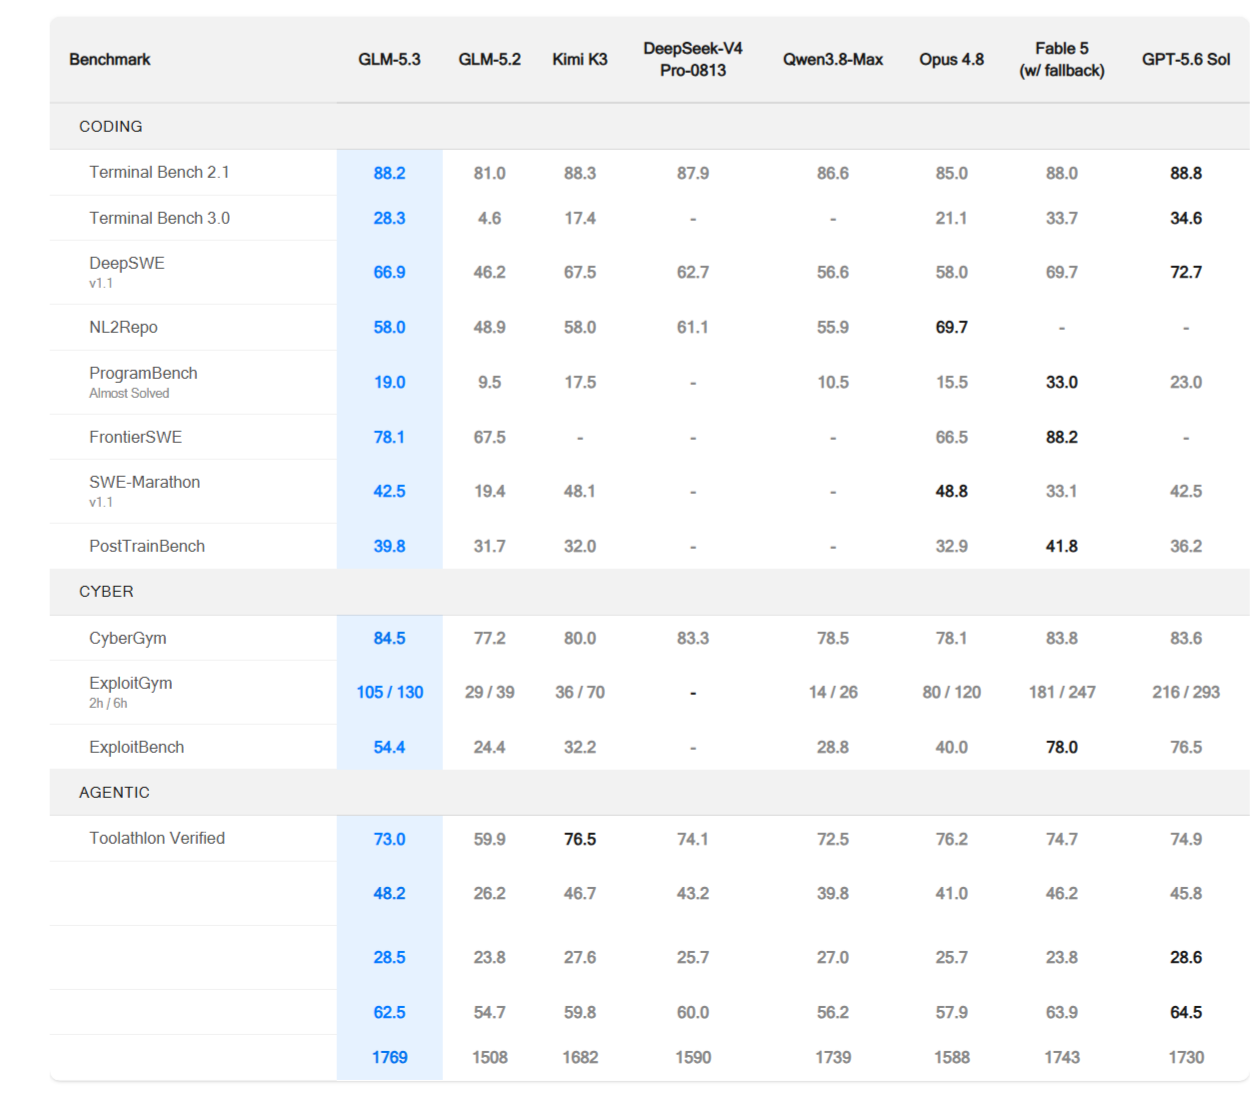Click Fable 5's 33.0 ProgramBench score
The width and height of the screenshot is (1258, 1110).
pos(1062,382)
